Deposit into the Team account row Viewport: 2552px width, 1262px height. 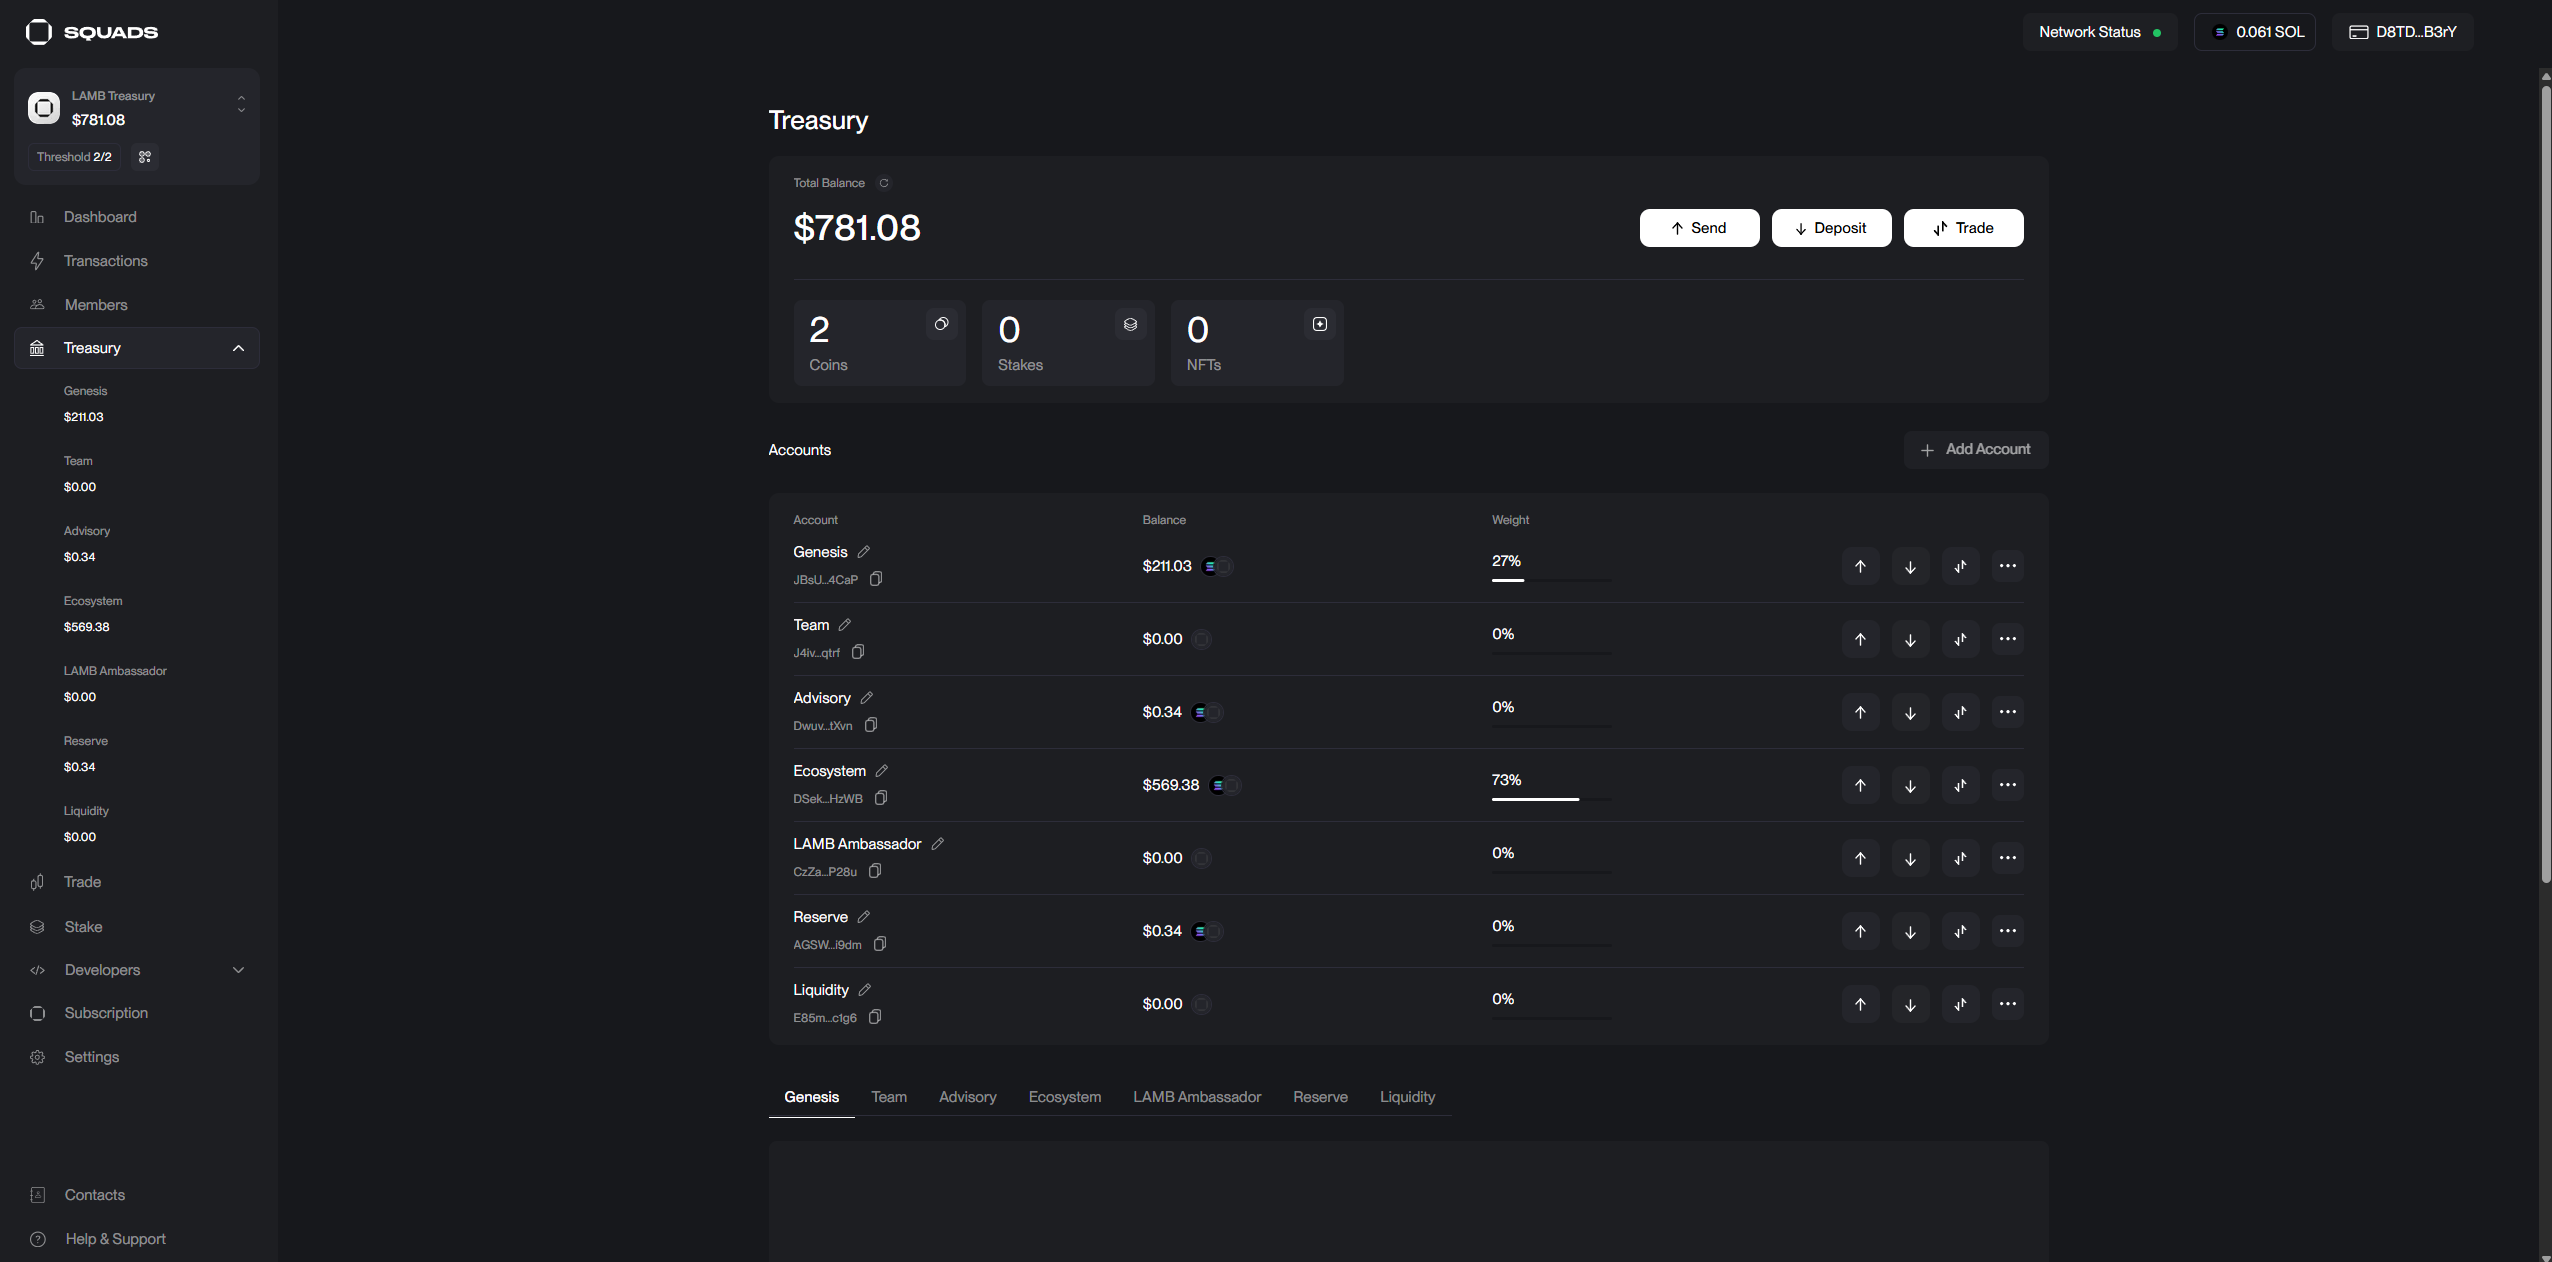(1910, 639)
